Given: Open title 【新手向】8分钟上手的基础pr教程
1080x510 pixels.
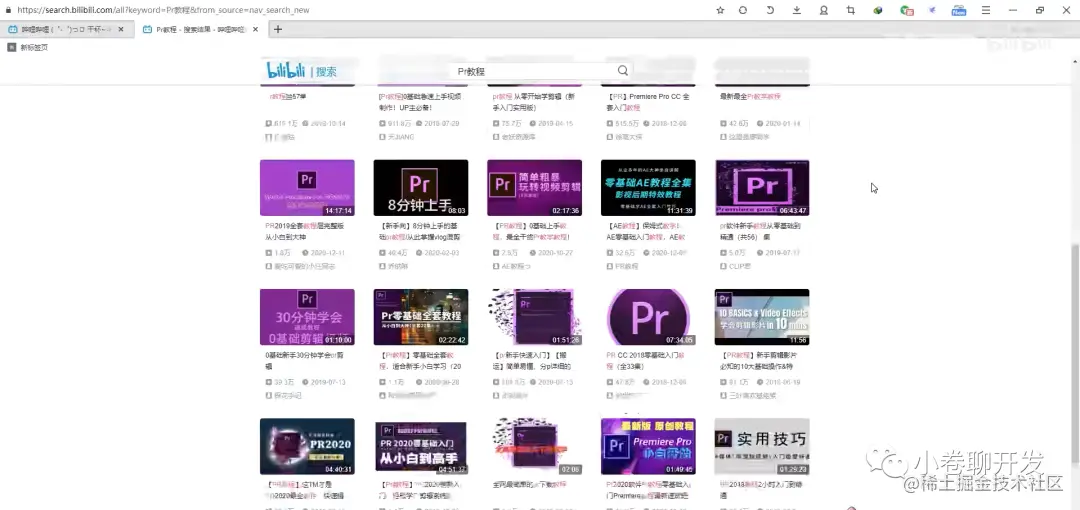Looking at the screenshot, I should click(x=420, y=231).
